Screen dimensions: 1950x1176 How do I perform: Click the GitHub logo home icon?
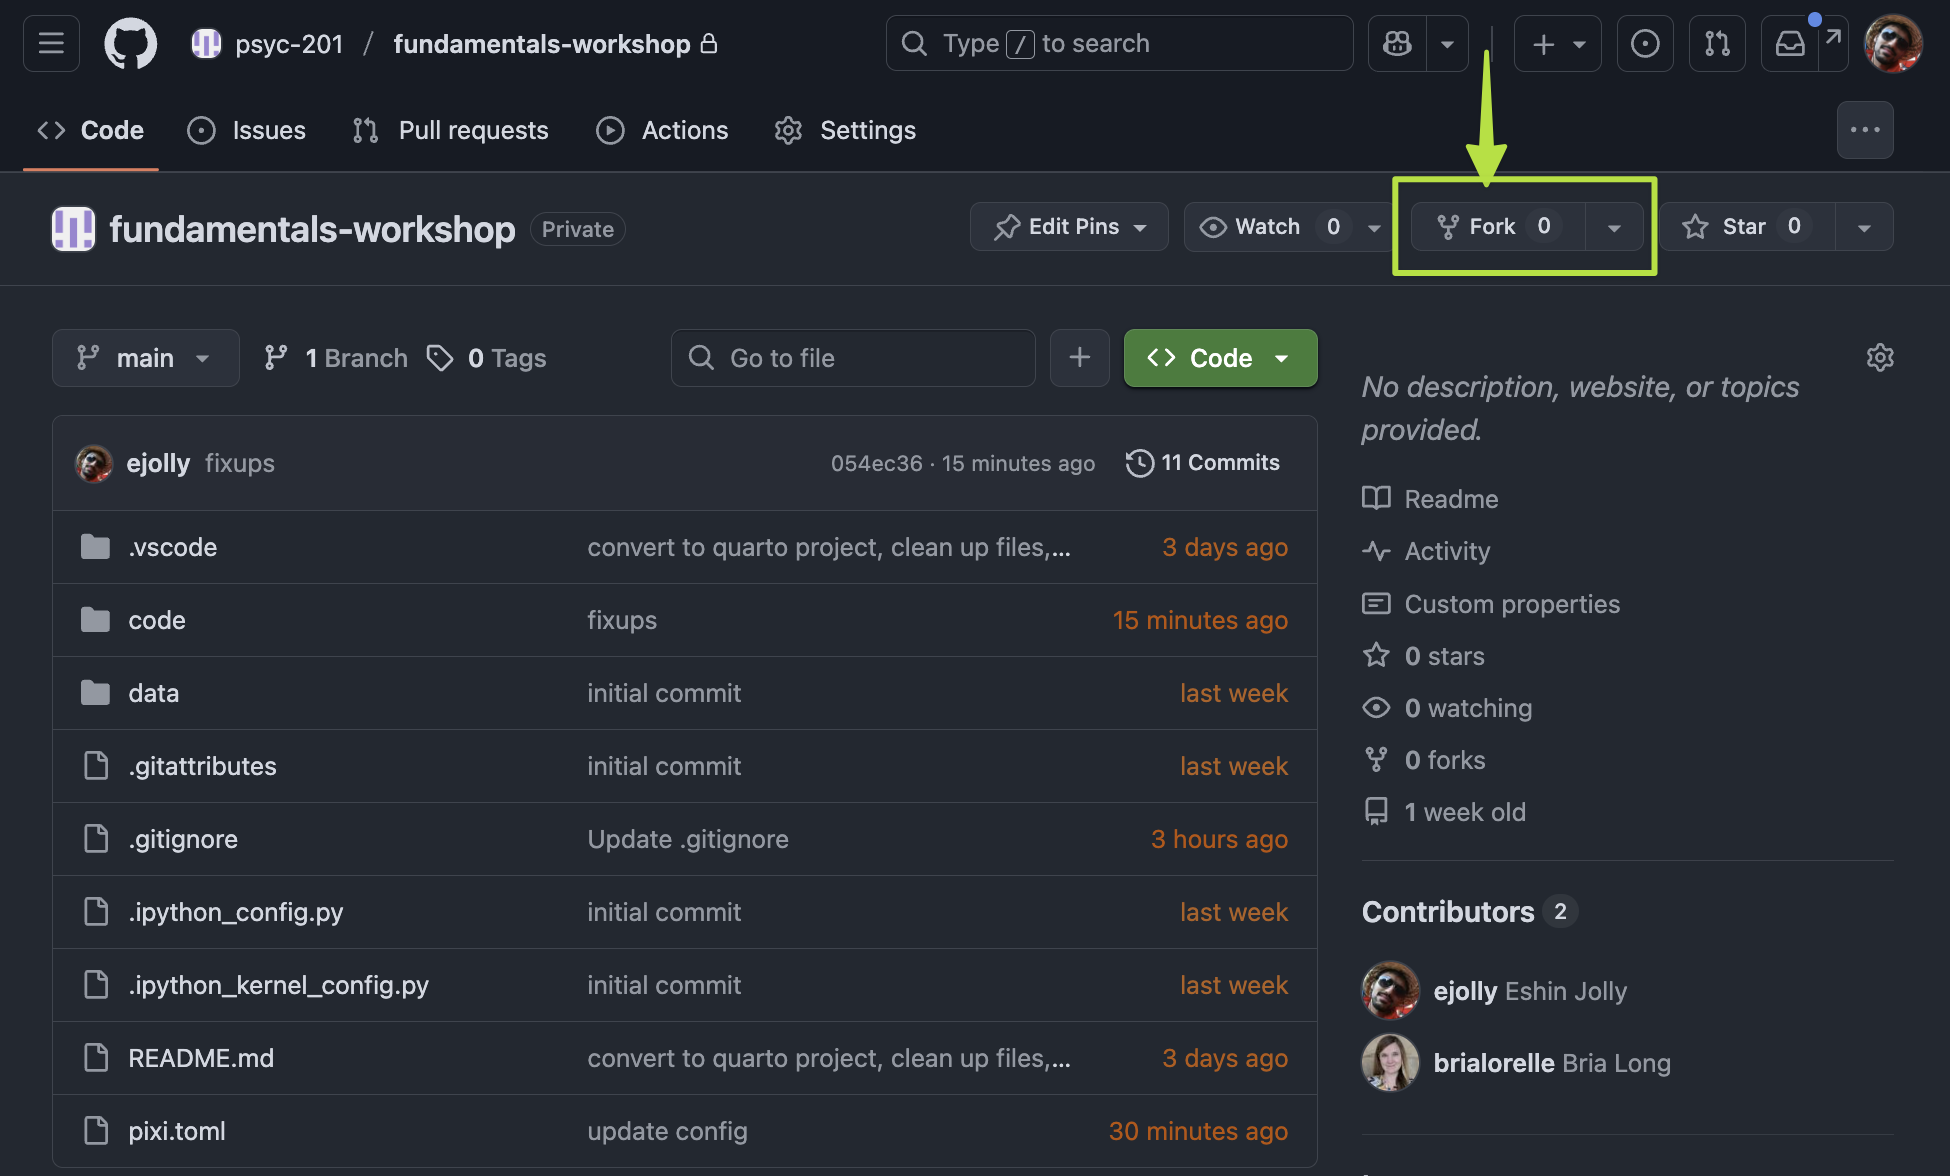pos(131,44)
